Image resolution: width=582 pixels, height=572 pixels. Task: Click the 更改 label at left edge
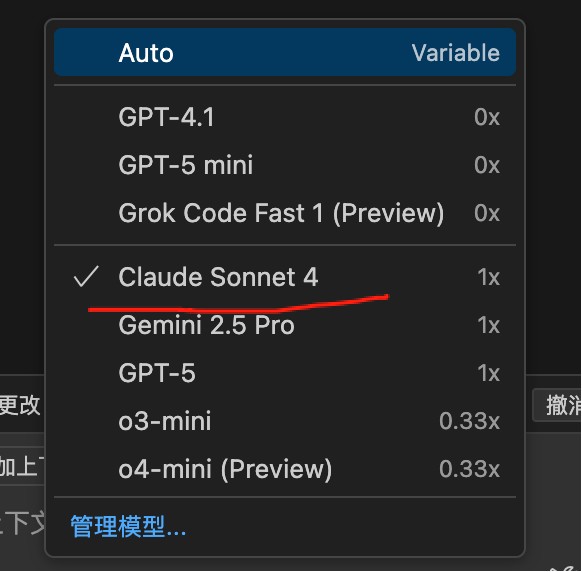[x=20, y=405]
